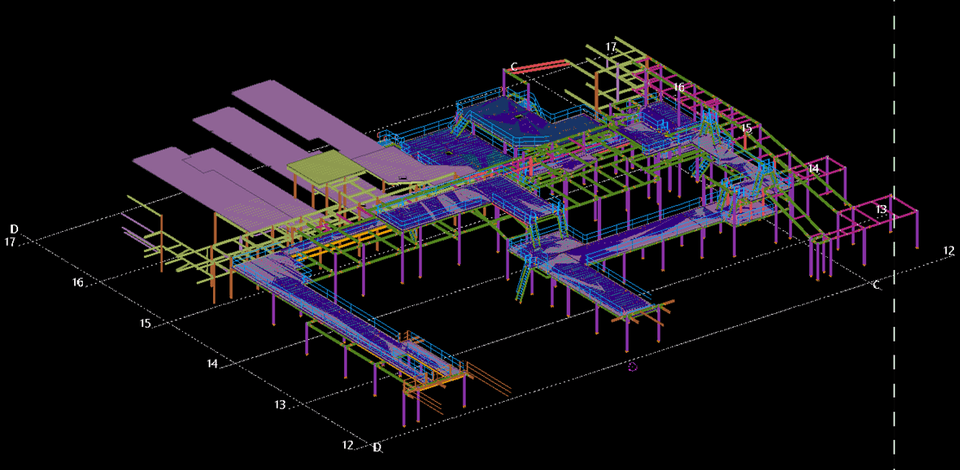Screen dimensions: 960x470
Task: Select white grid label 14 on the C side
Action: [813, 169]
